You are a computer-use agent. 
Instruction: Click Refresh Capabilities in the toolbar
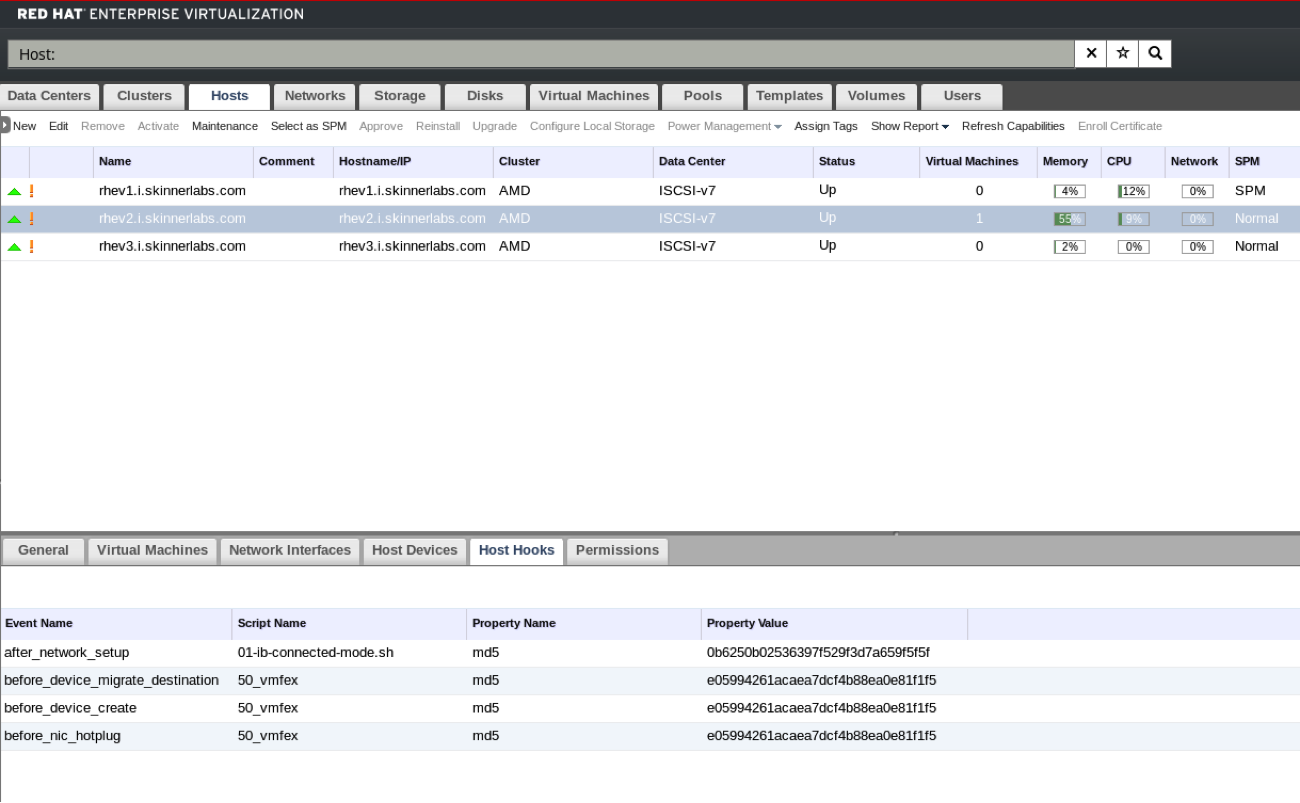click(x=1013, y=126)
